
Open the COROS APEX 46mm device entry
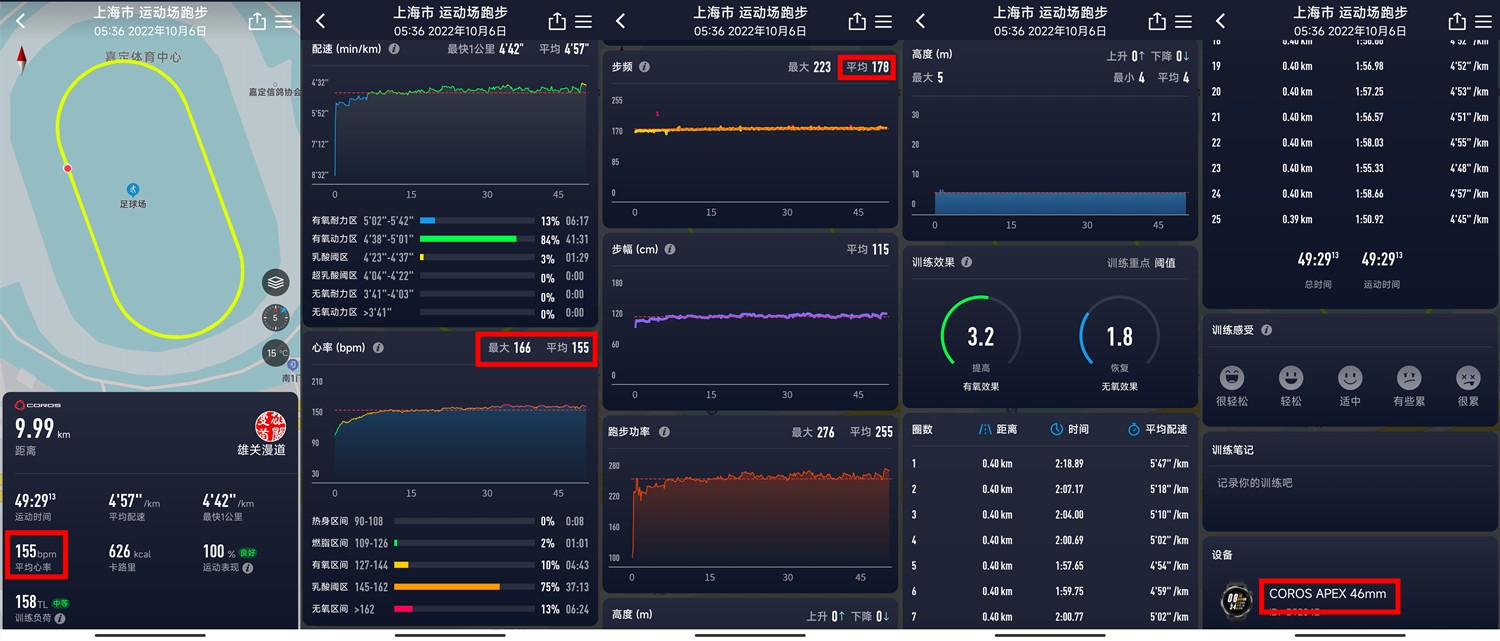(x=1327, y=595)
